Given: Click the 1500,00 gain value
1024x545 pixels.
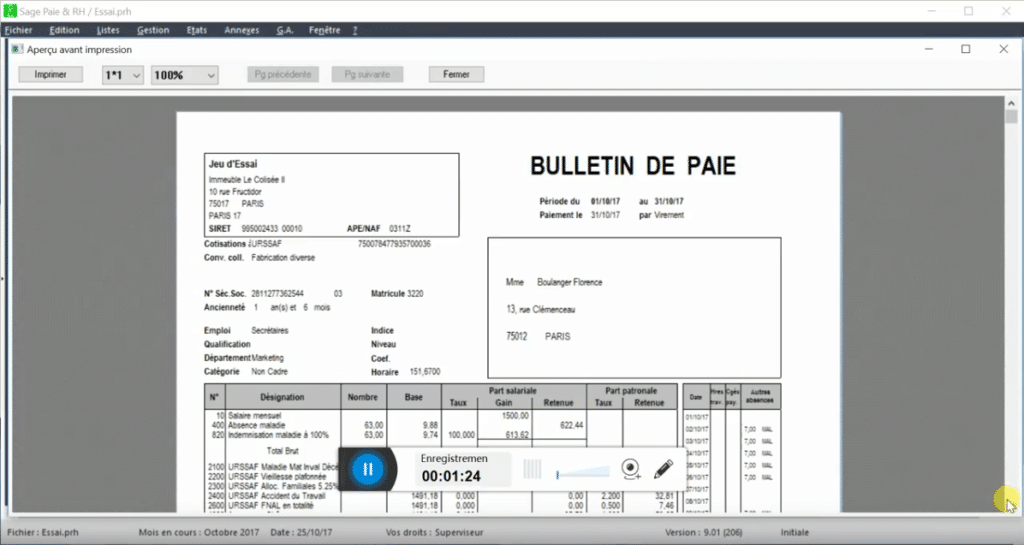Looking at the screenshot, I should [515, 415].
